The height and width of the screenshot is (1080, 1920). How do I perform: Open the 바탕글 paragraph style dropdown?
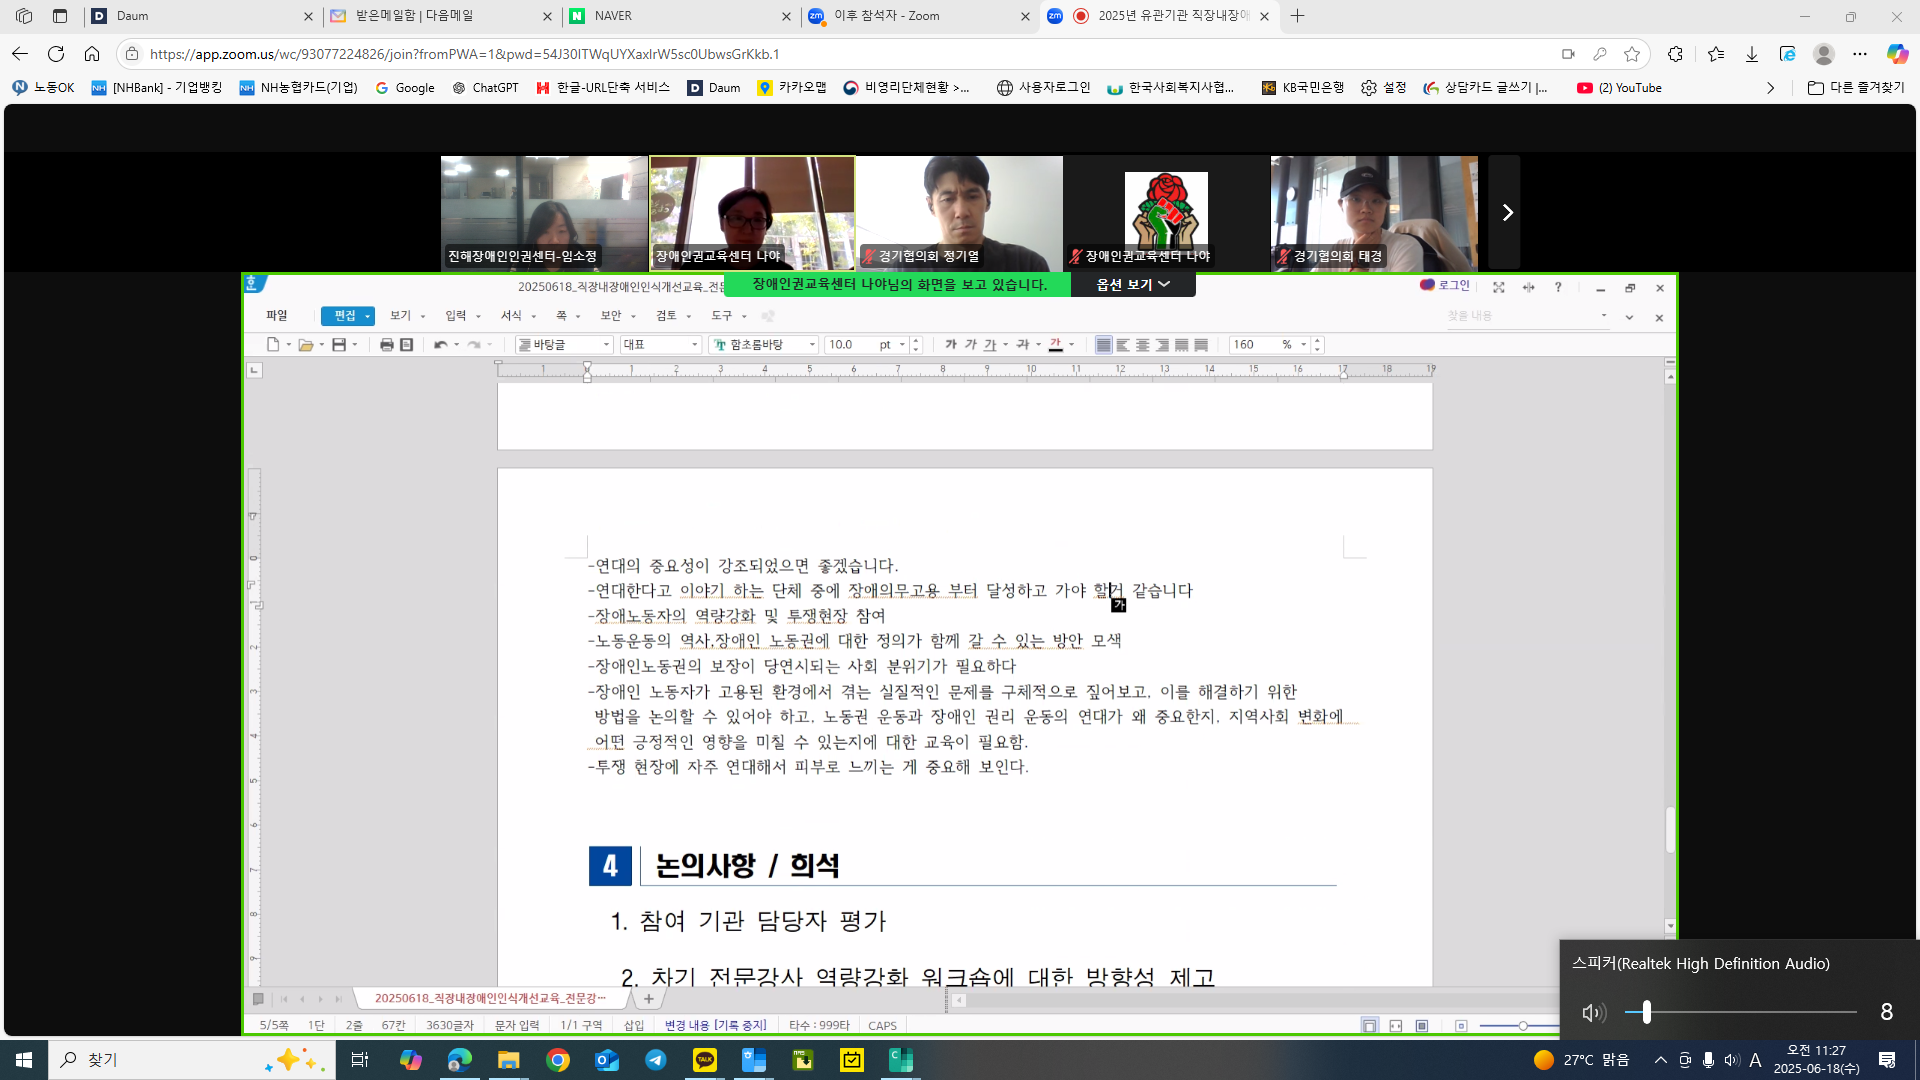[x=606, y=345]
